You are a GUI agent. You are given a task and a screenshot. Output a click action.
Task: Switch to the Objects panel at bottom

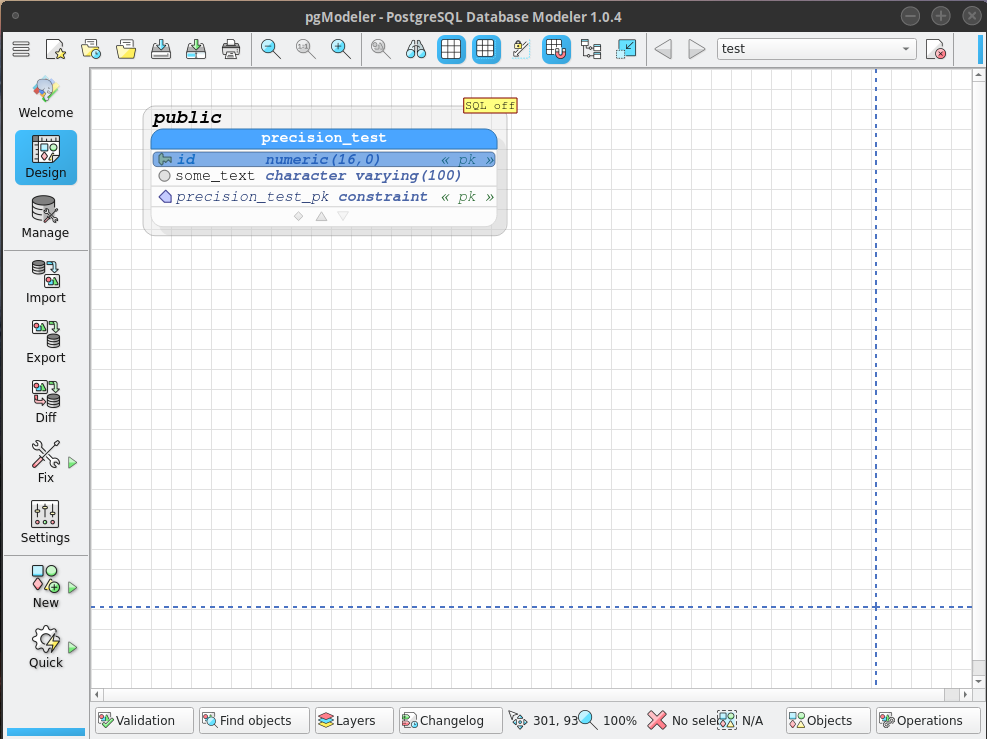[x=826, y=720]
